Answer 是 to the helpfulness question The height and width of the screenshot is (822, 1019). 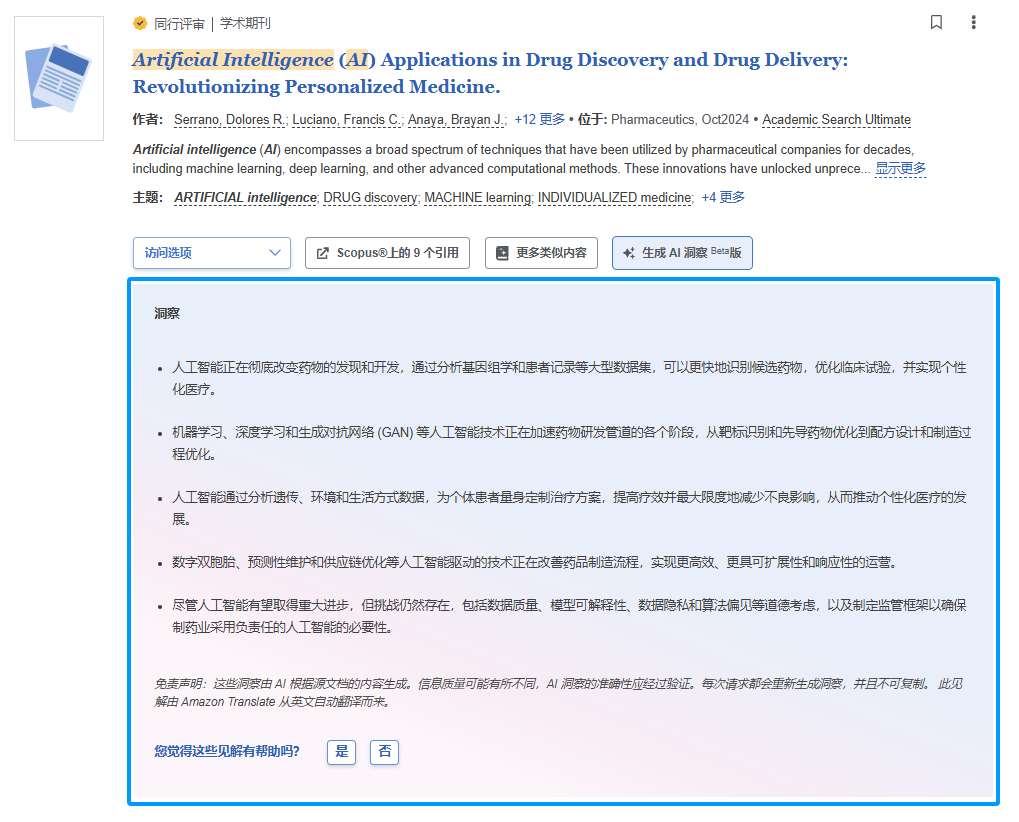342,751
